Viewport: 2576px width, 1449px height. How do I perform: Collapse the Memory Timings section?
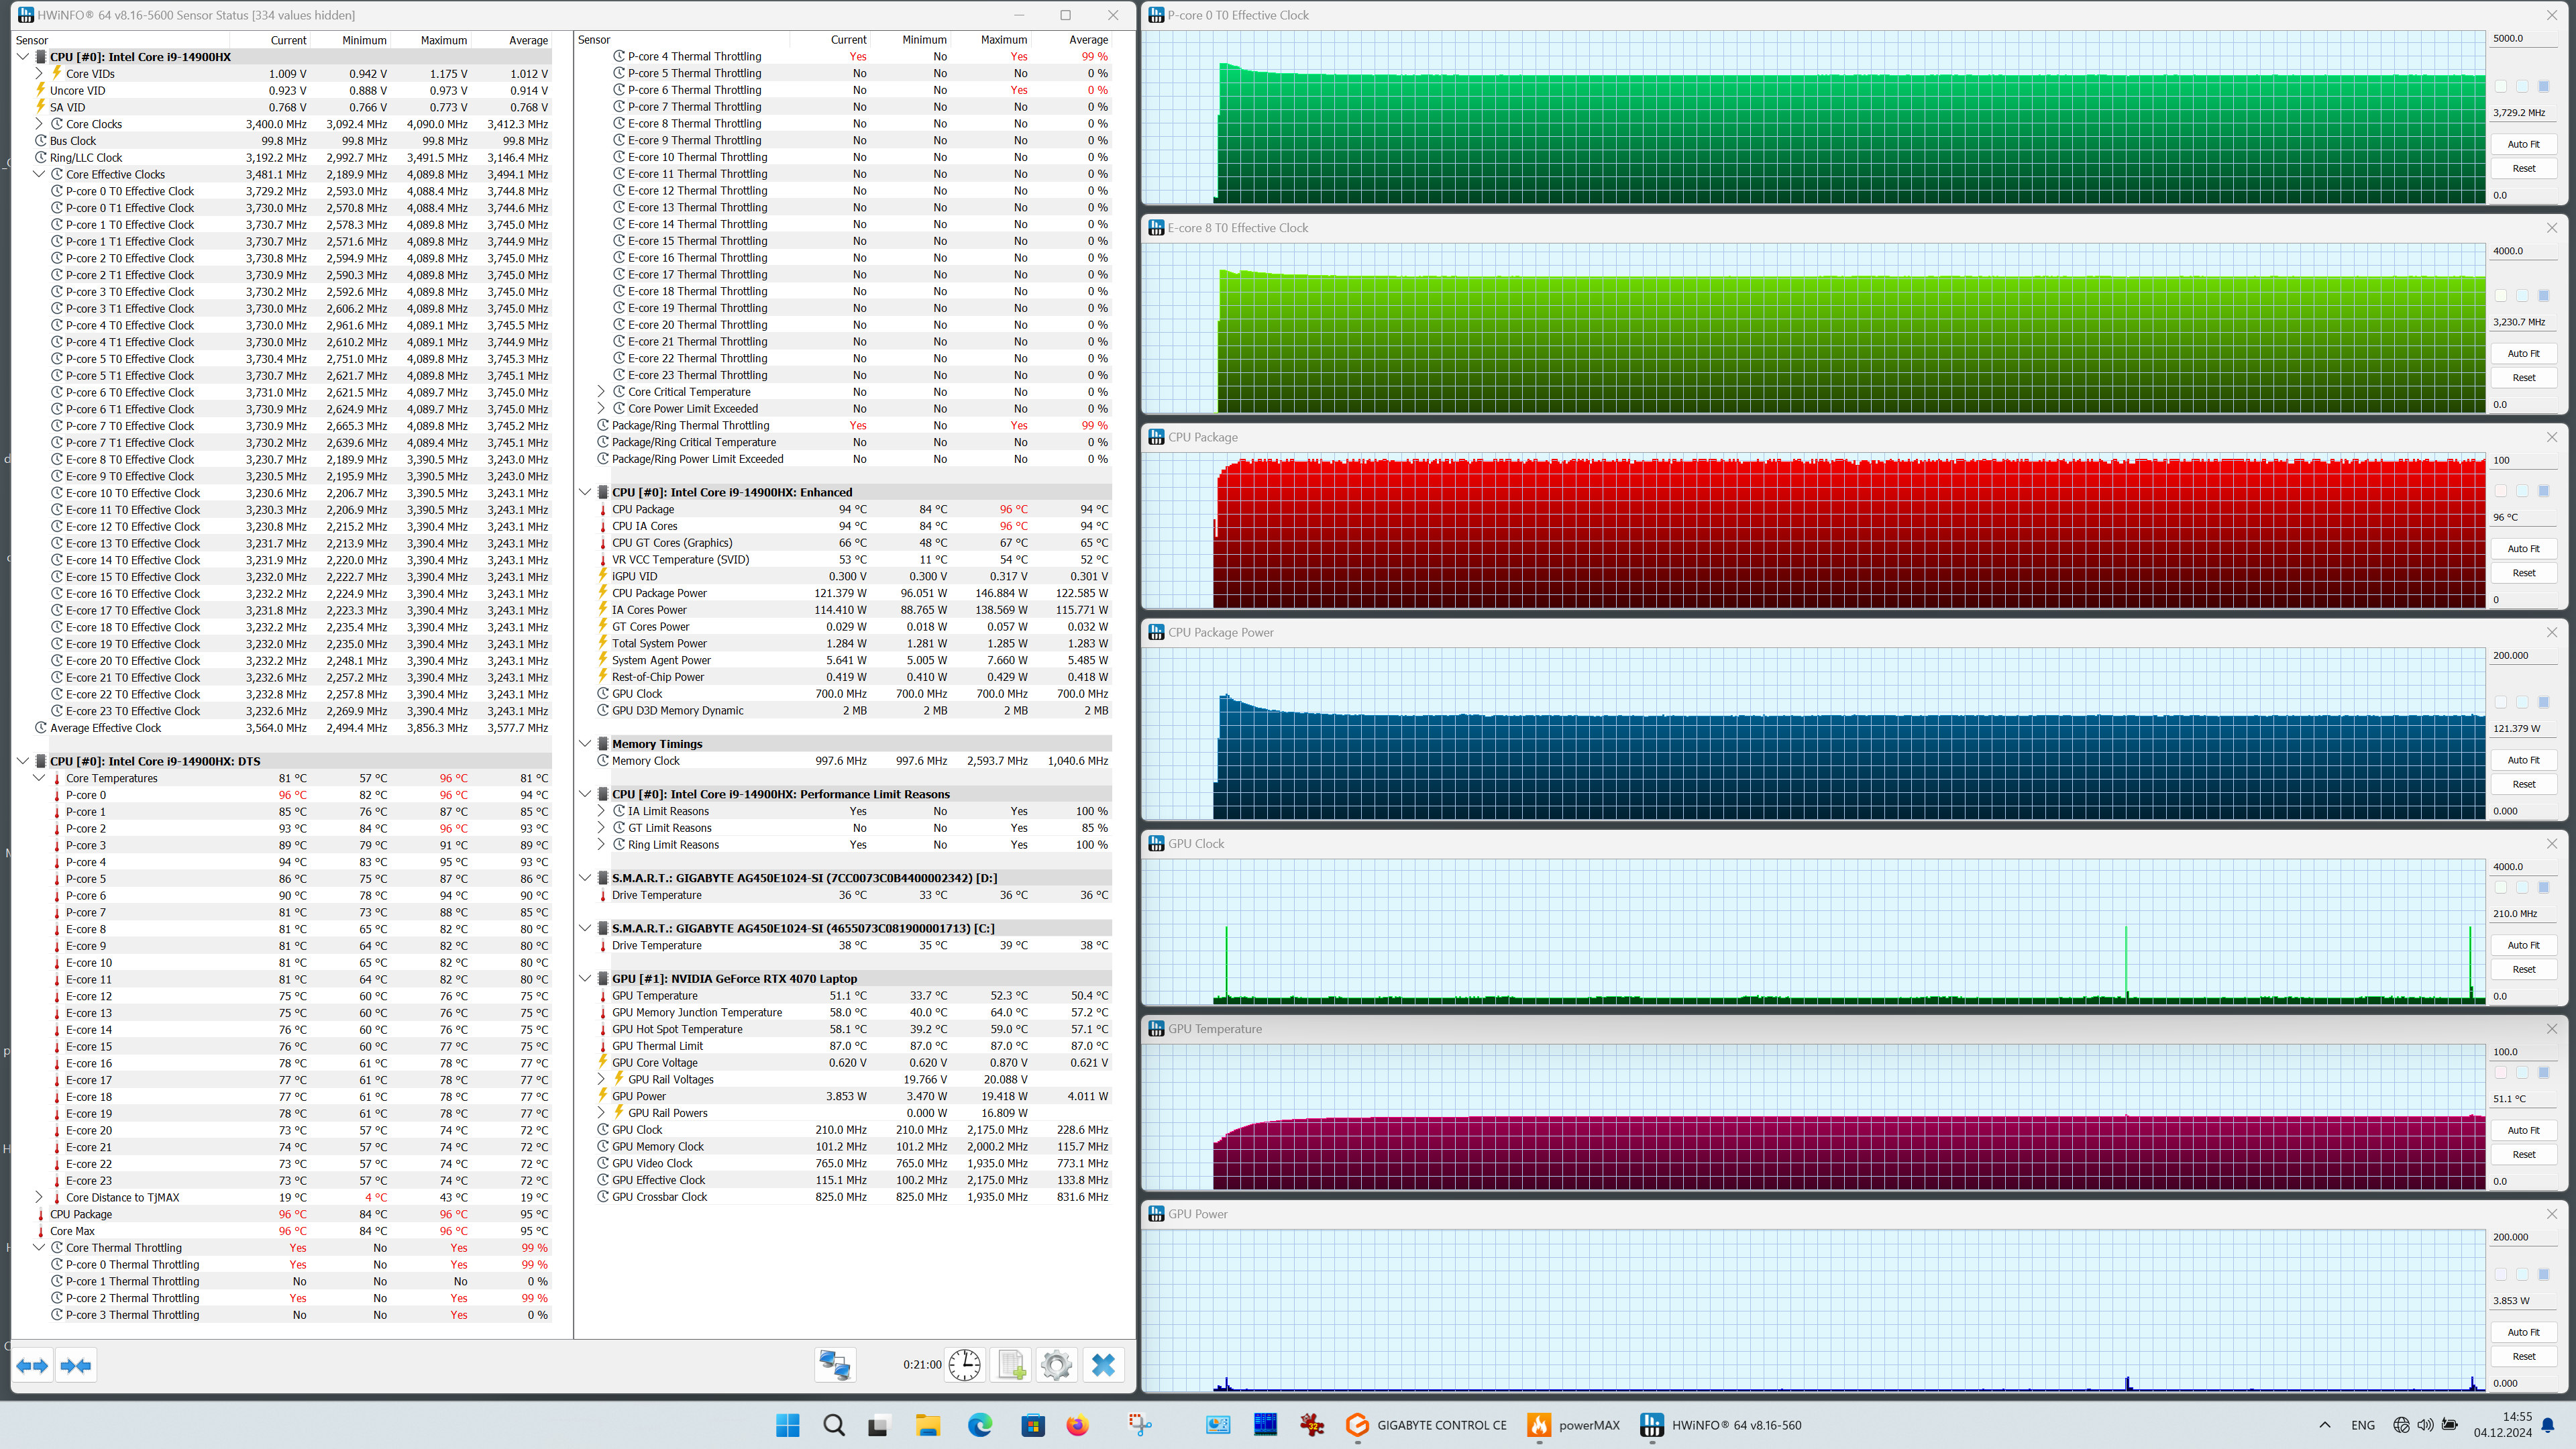click(585, 744)
